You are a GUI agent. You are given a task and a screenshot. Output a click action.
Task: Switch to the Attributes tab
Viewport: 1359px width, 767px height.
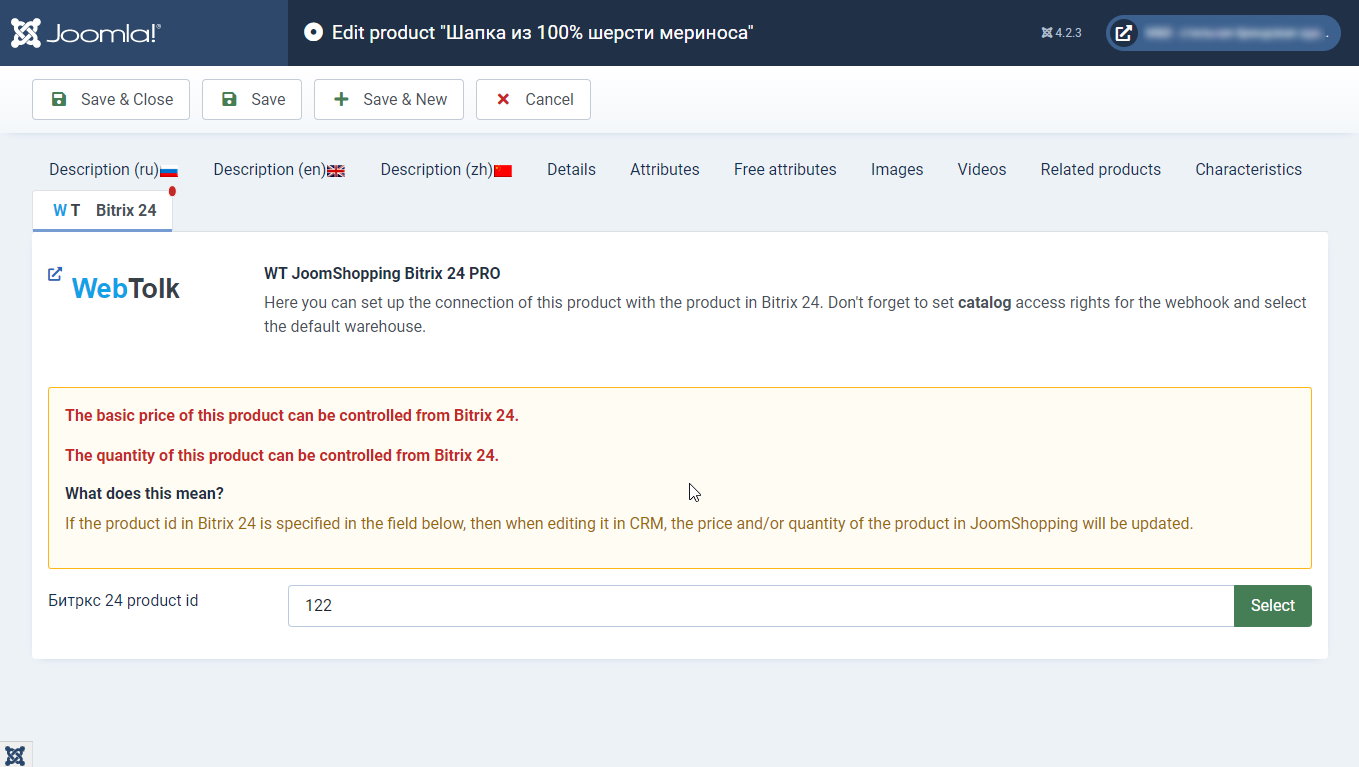coord(664,170)
